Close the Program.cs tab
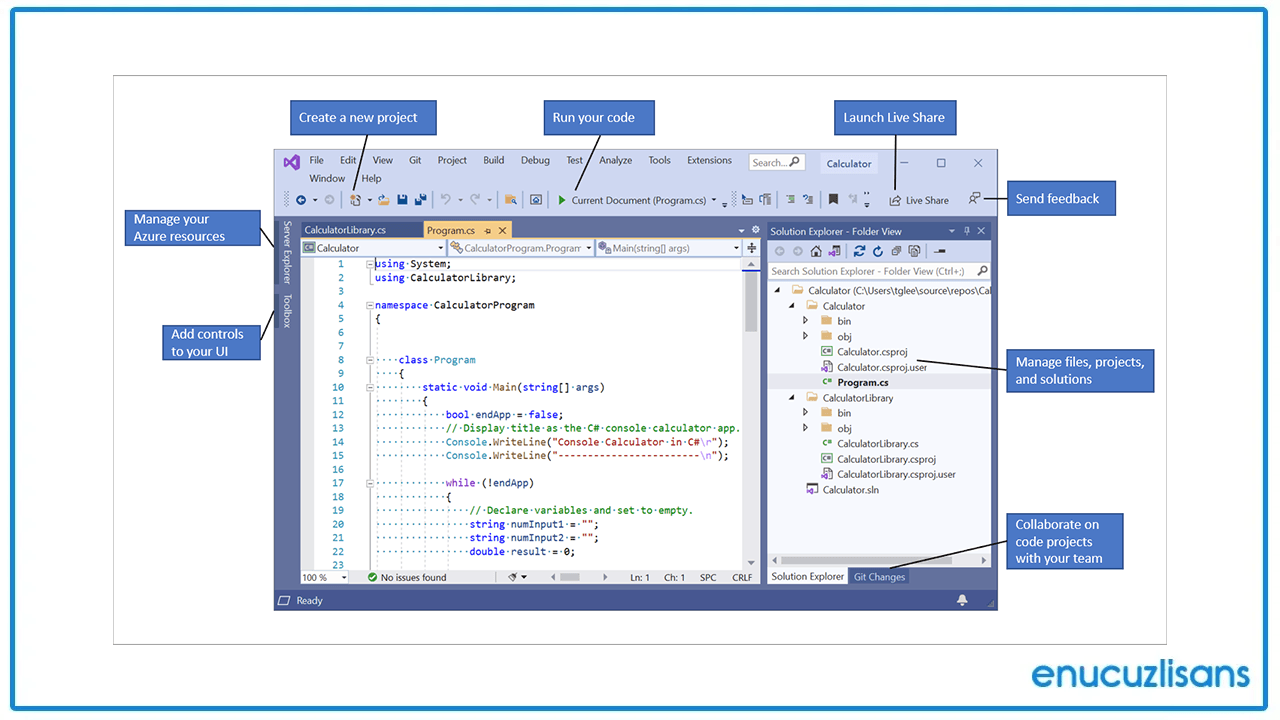The width and height of the screenshot is (1280, 720). [502, 230]
